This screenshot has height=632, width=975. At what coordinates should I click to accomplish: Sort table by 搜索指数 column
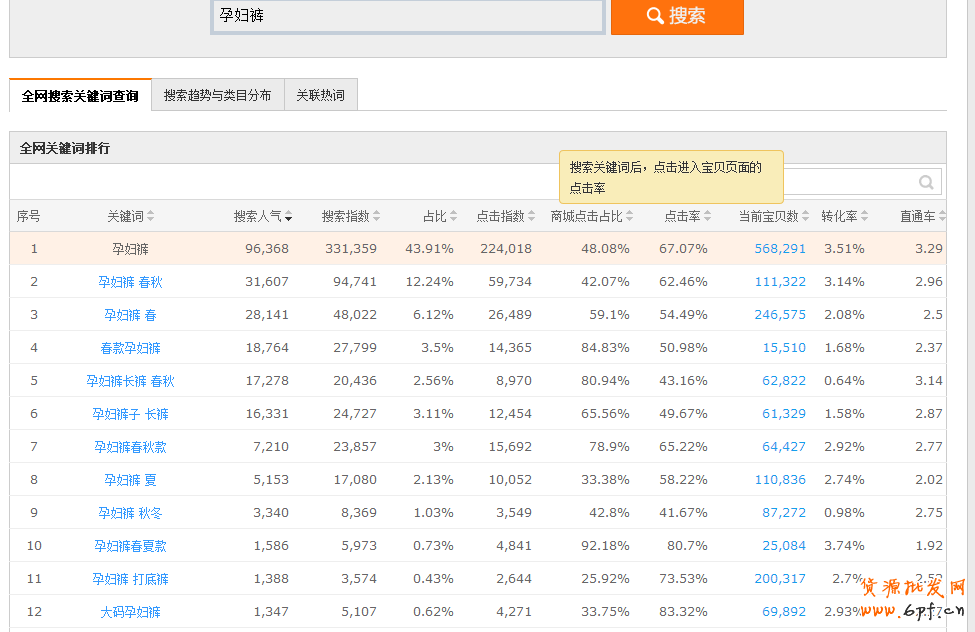pyautogui.click(x=350, y=216)
